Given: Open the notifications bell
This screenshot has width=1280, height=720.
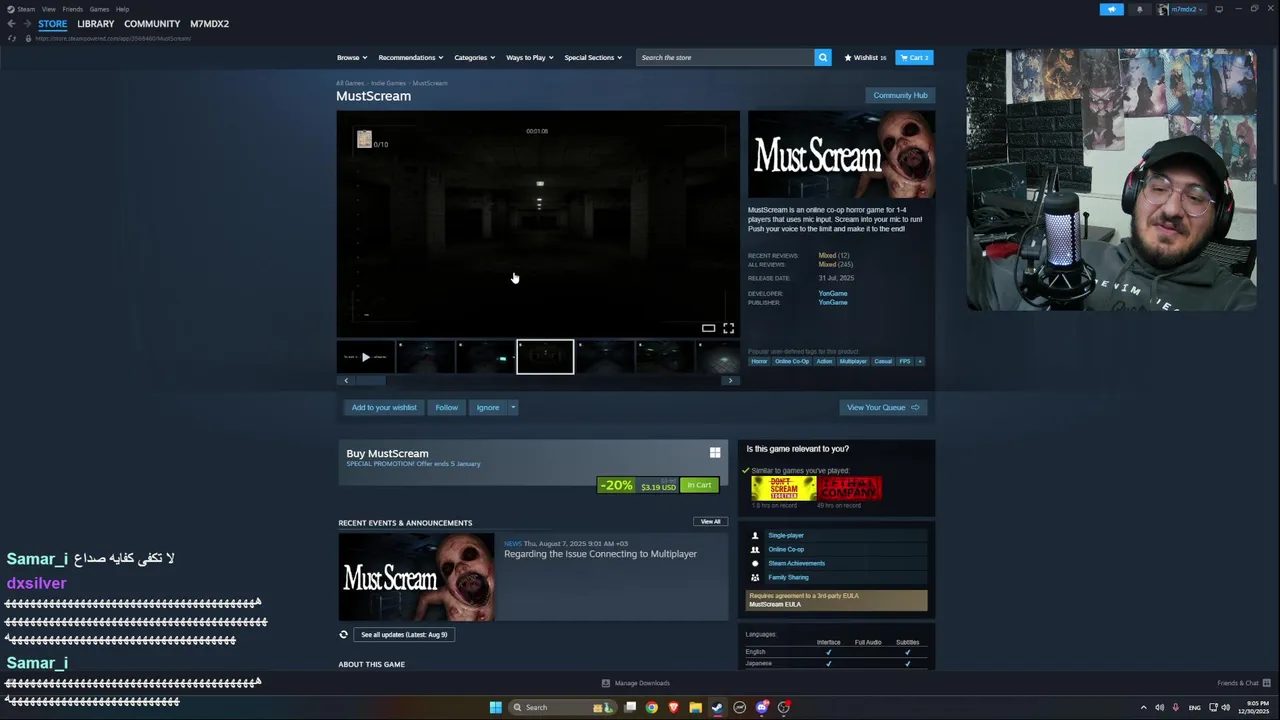Looking at the screenshot, I should [1139, 9].
